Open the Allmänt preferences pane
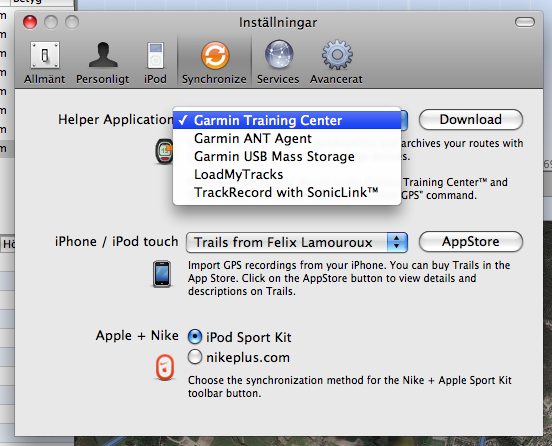The image size is (552, 446). [x=45, y=62]
